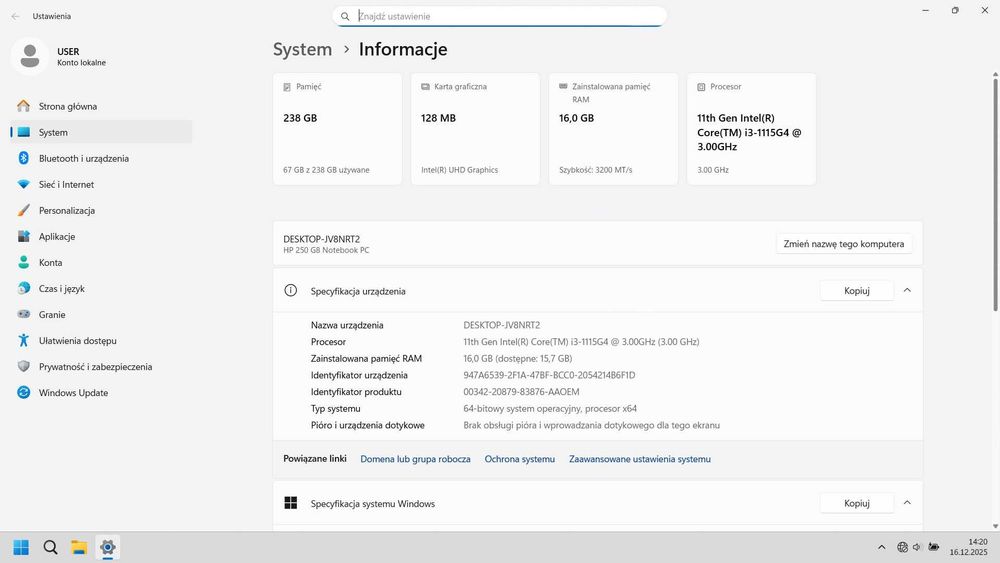Show hidden tray icons chevron
This screenshot has width=1000, height=563.
point(881,547)
